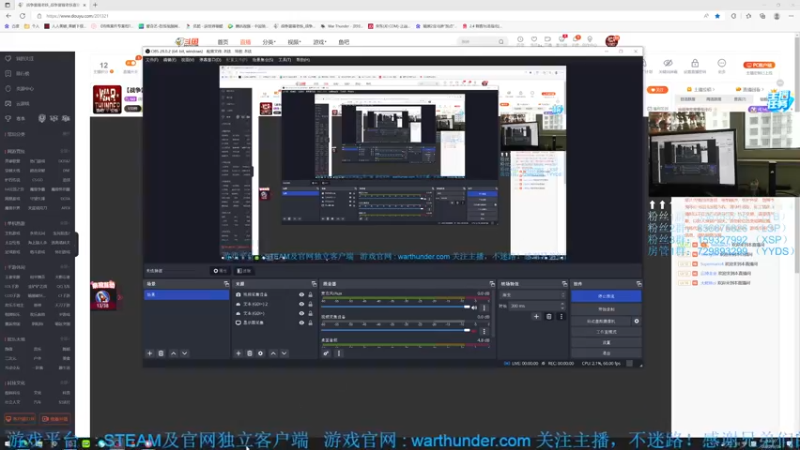Toggle visibility of 视频采集设备 source
The height and width of the screenshot is (450, 800).
click(x=302, y=294)
